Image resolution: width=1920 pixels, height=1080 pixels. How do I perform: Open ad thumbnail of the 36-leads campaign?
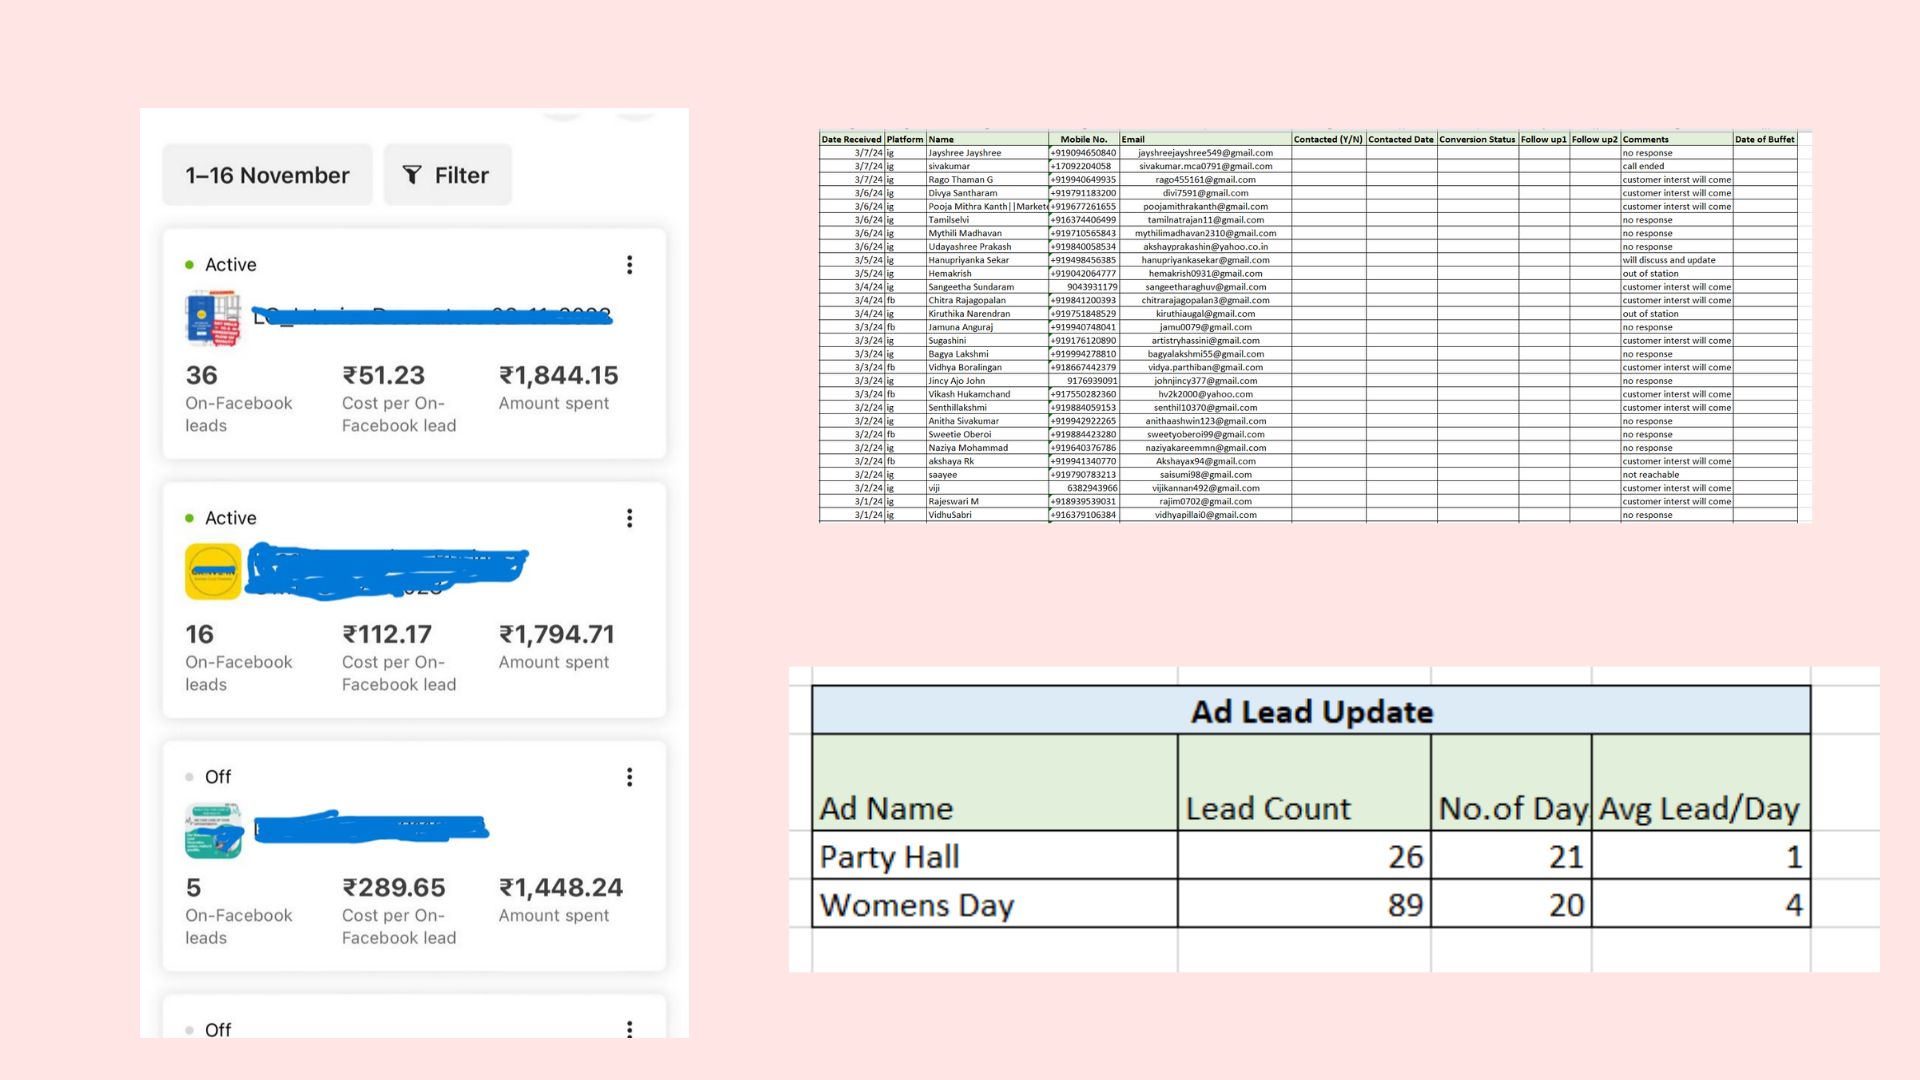point(213,318)
